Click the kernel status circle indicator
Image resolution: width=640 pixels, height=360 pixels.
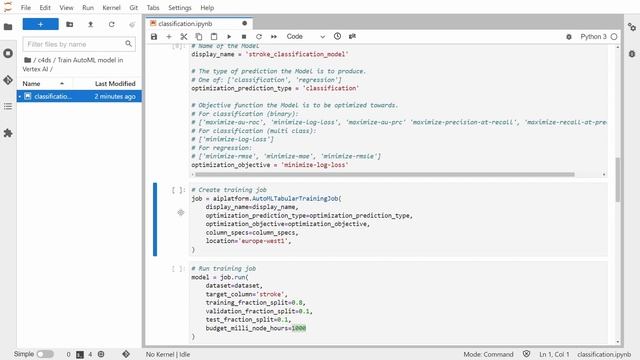click(614, 37)
